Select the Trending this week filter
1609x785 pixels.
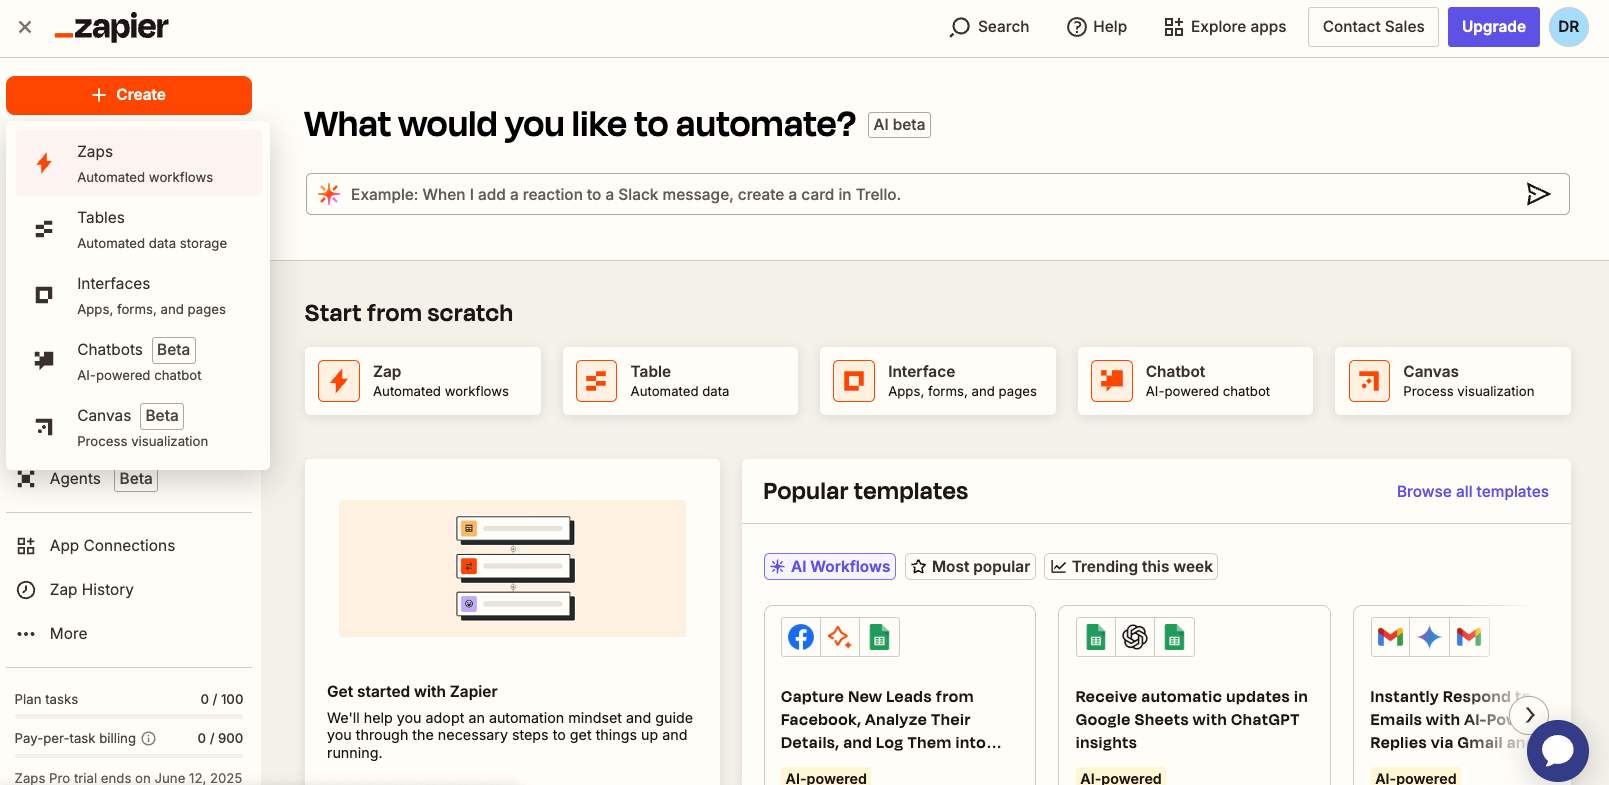click(1131, 567)
